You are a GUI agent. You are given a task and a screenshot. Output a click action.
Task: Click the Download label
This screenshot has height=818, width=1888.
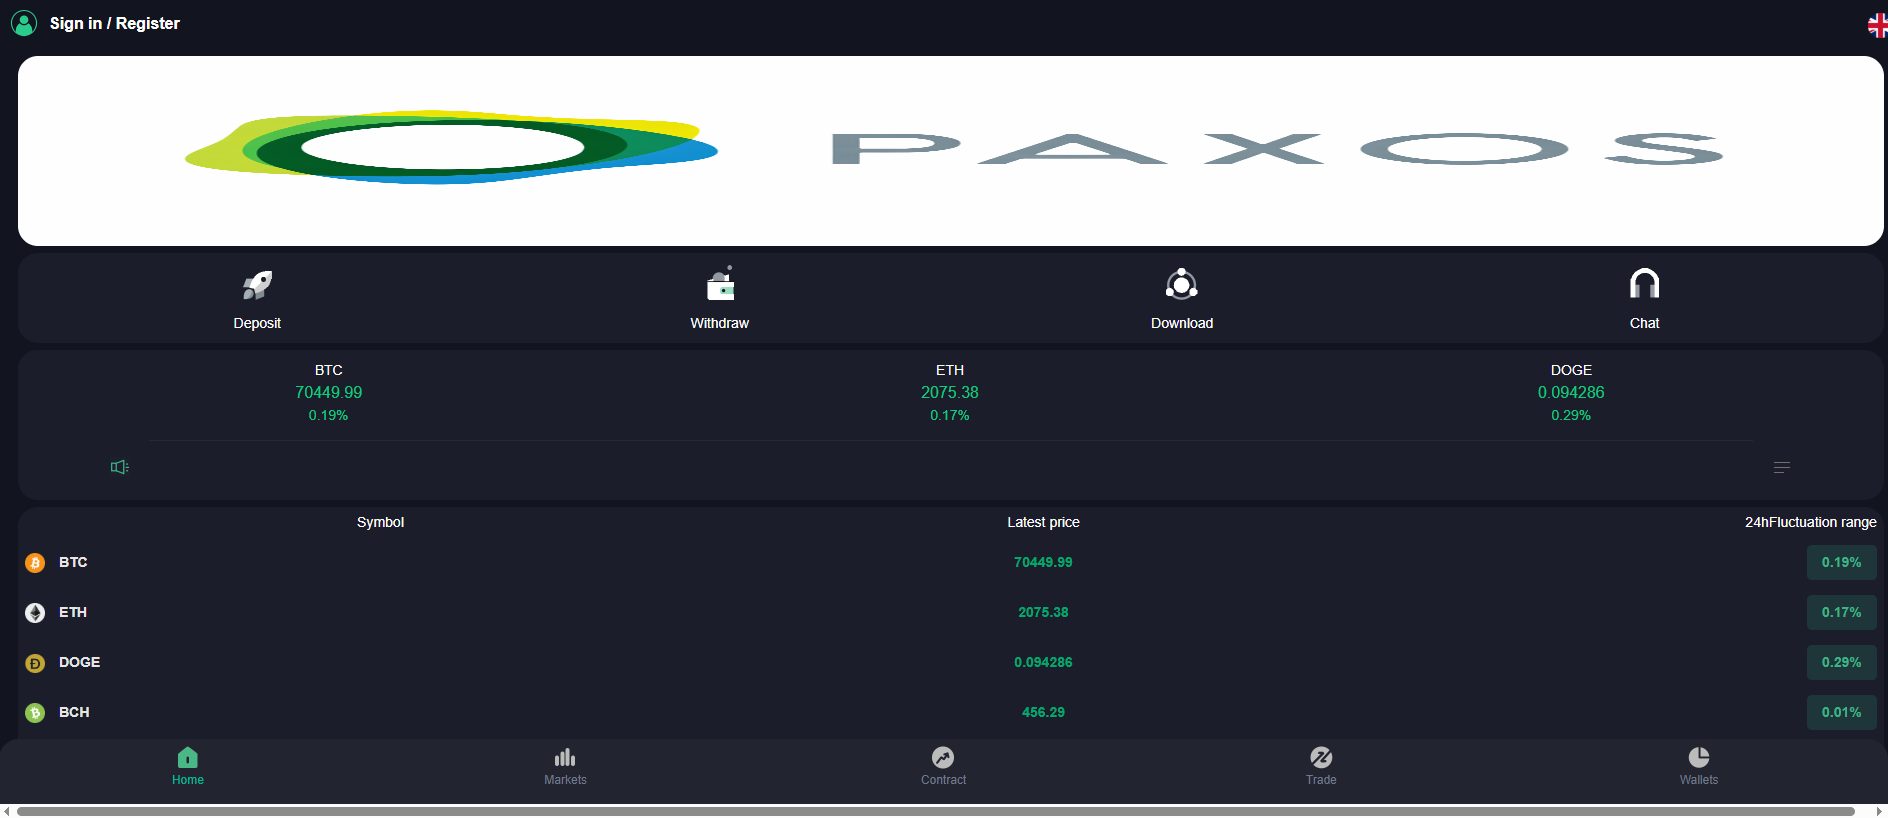click(1182, 323)
